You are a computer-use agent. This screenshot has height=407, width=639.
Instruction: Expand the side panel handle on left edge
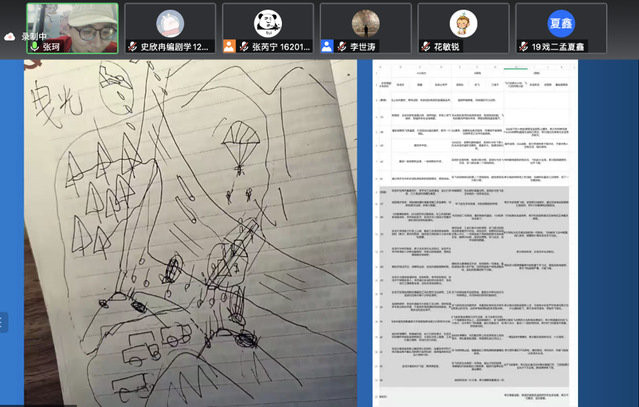click(3, 322)
